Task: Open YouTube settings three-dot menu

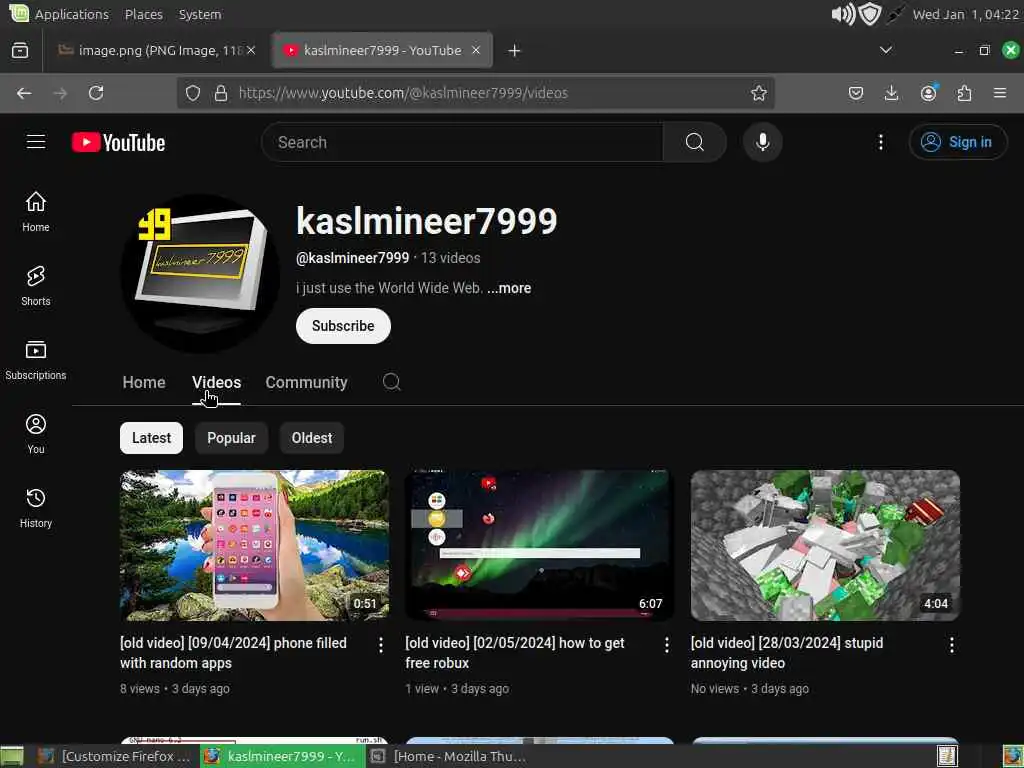Action: click(880, 142)
